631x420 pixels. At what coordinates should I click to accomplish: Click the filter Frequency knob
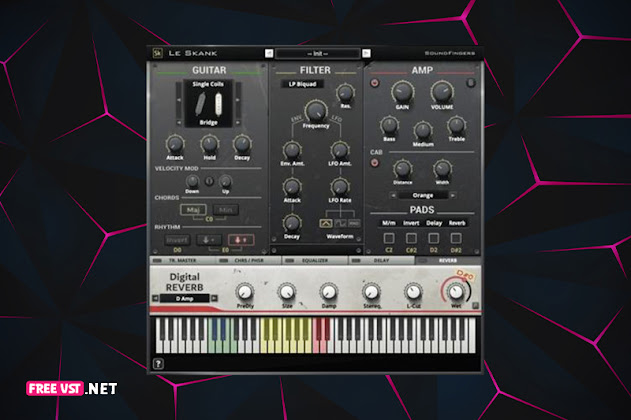[x=316, y=110]
